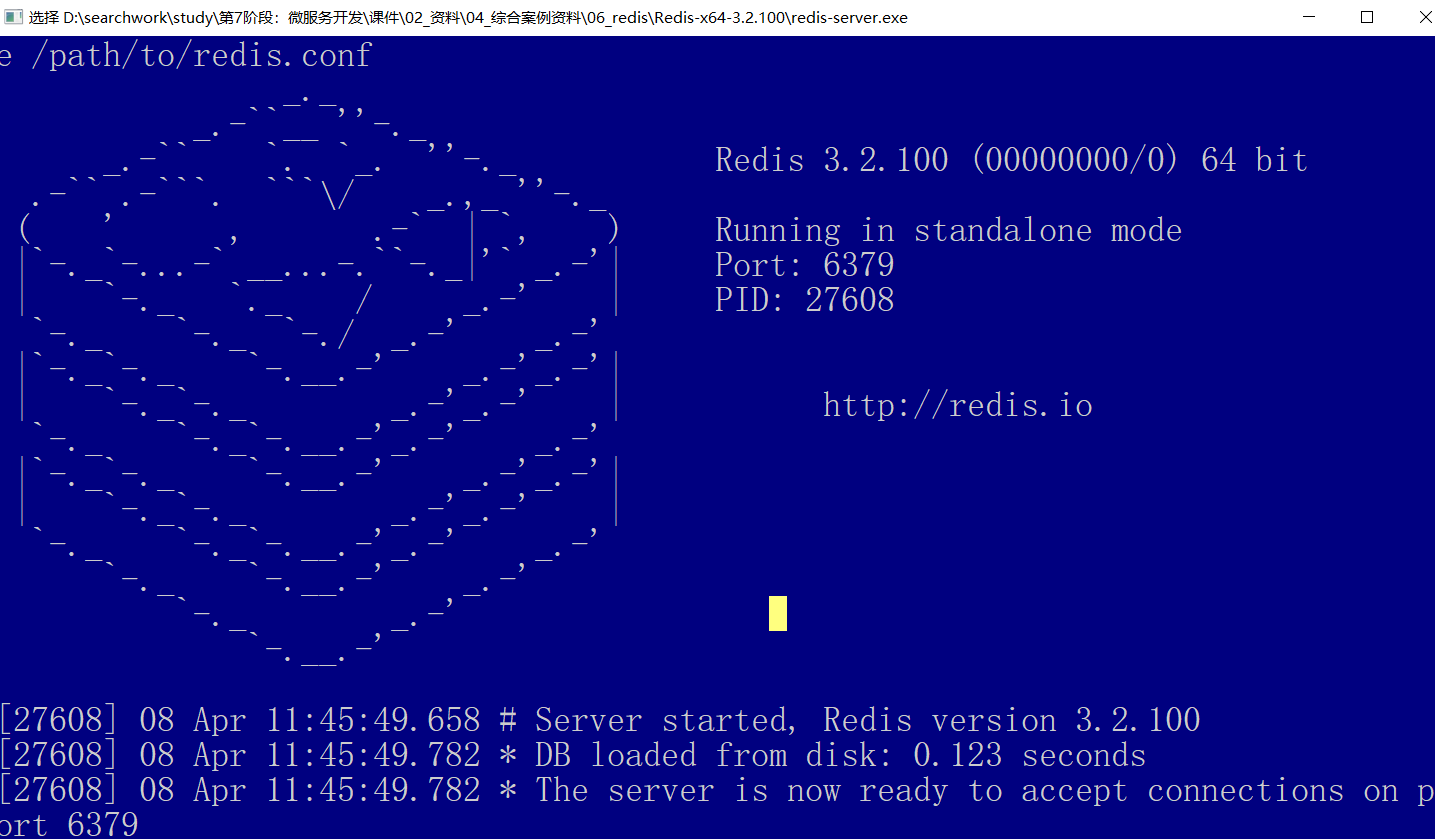
Task: Click 'DB loaded from disk: 0.123 seconds' log line
Action: (x=573, y=755)
